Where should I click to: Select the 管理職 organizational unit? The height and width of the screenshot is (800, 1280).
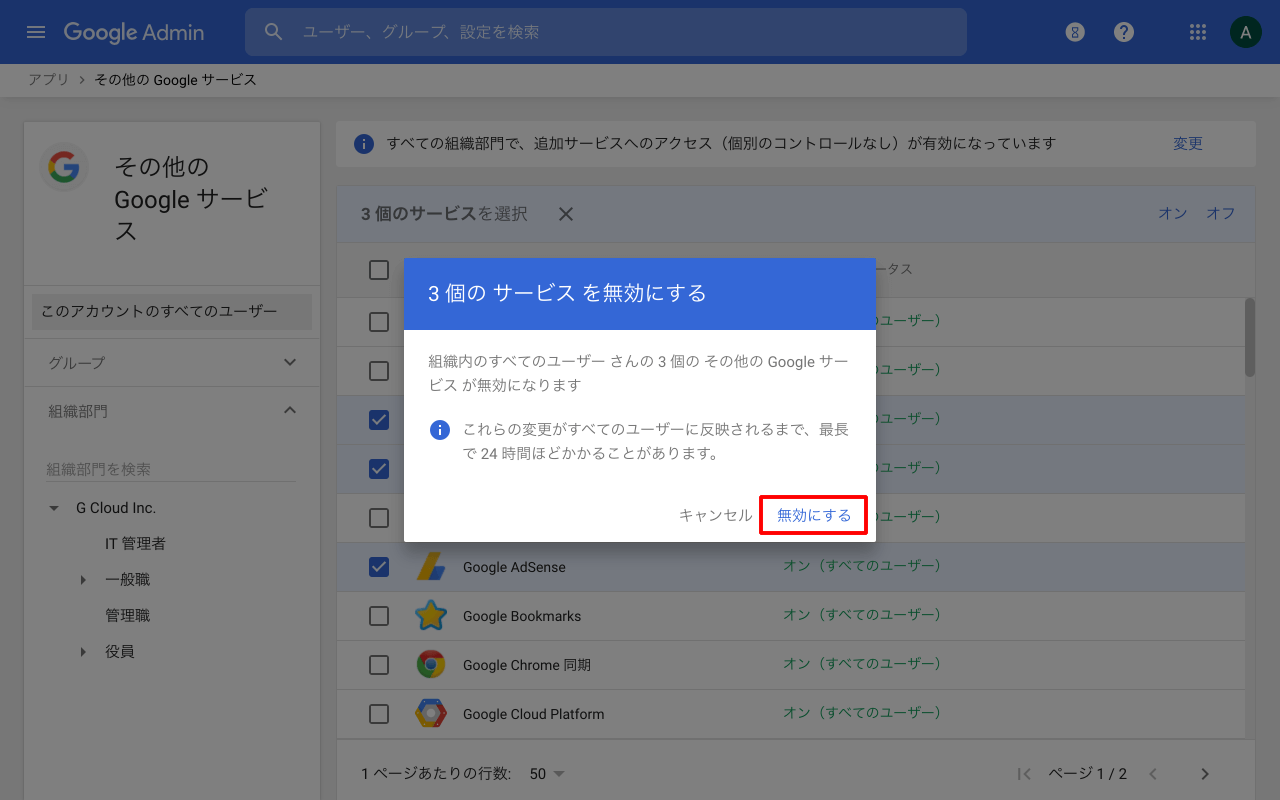click(128, 616)
